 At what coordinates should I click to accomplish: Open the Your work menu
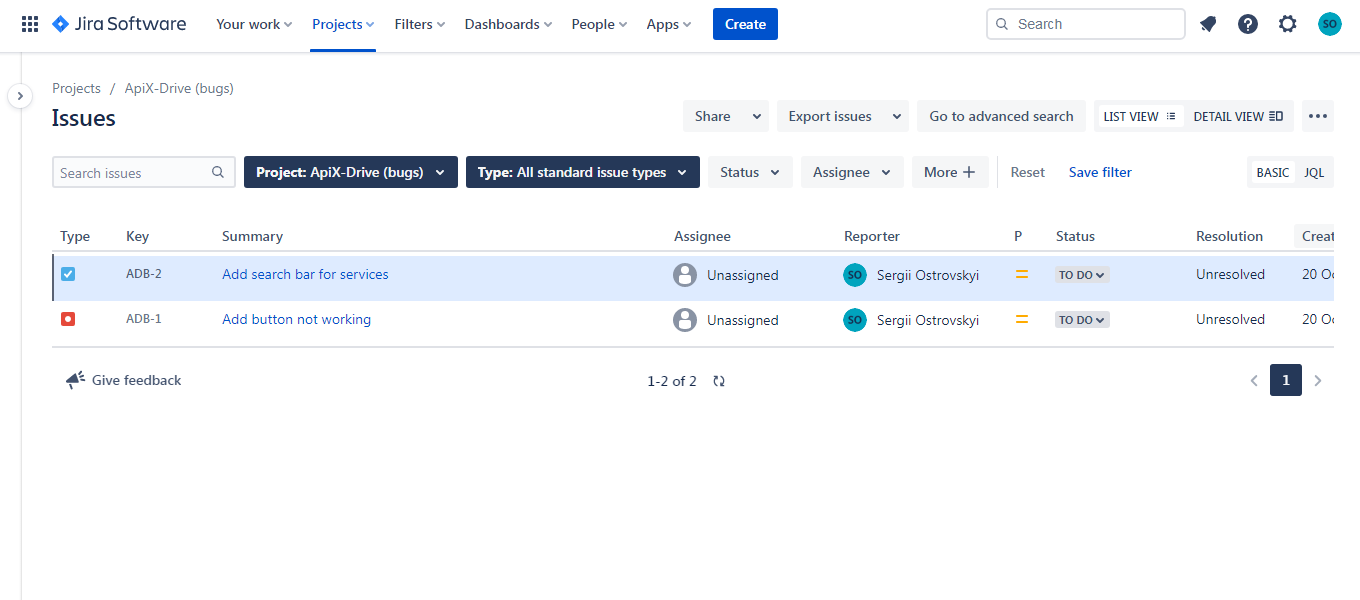coord(254,24)
